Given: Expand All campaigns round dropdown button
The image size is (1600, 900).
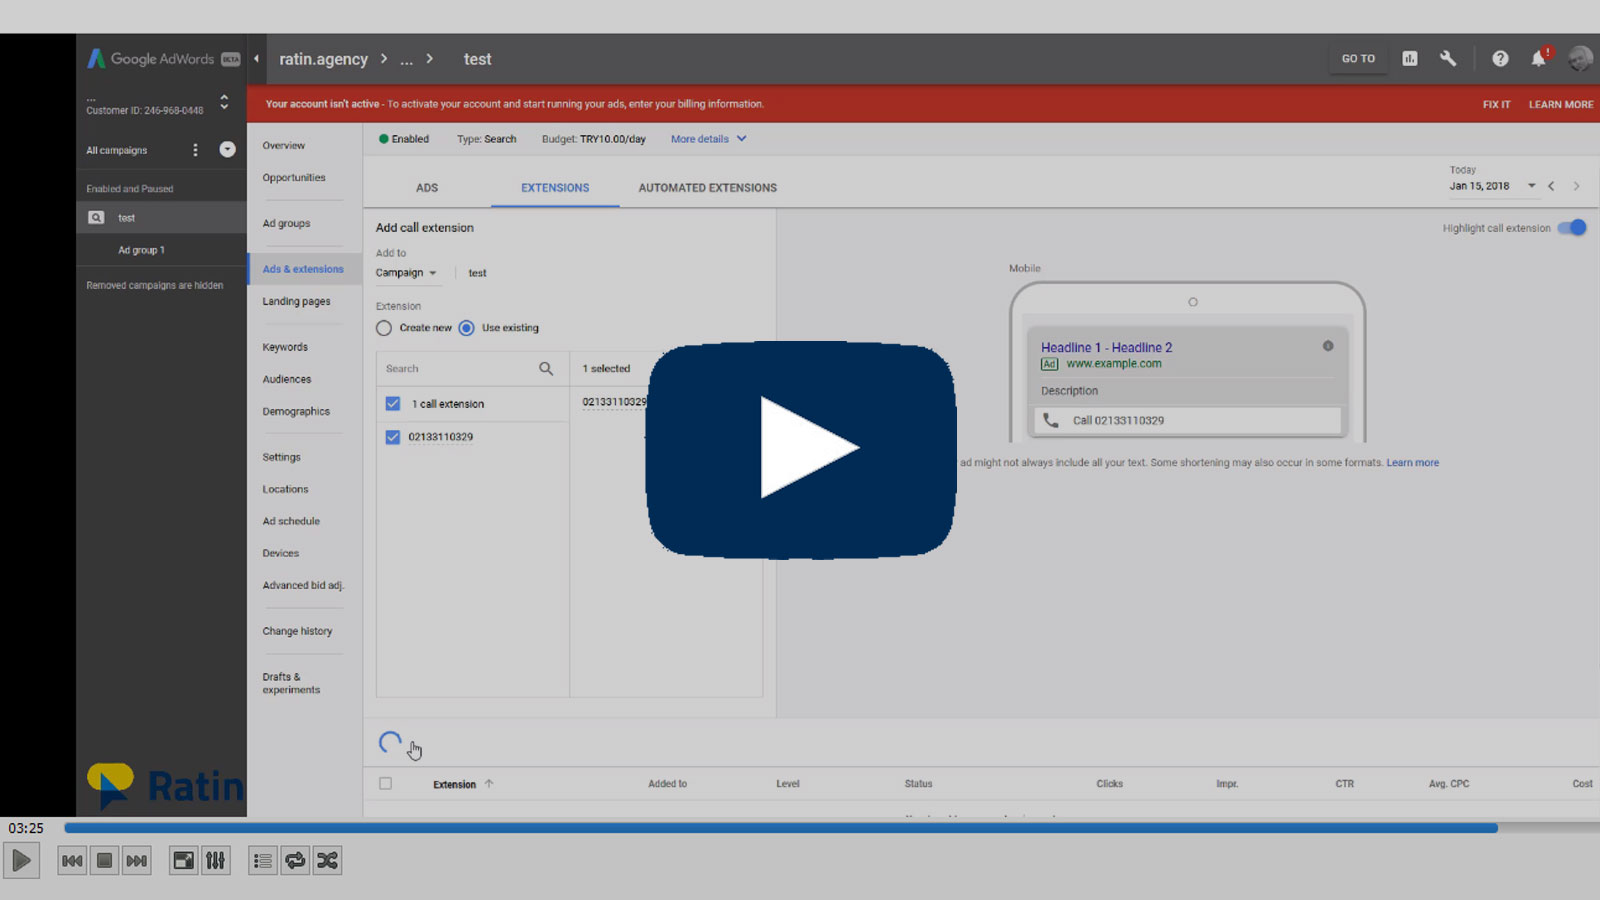Looking at the screenshot, I should pos(228,149).
